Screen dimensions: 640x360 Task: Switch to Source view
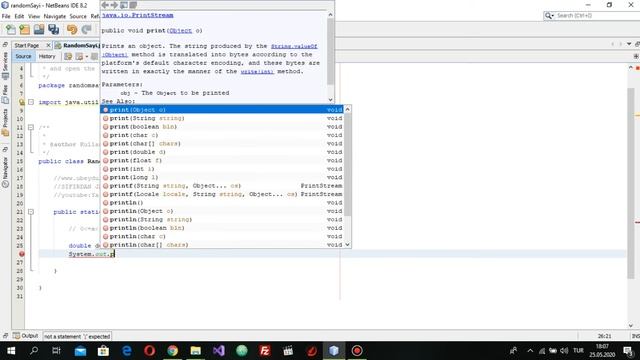click(23, 56)
